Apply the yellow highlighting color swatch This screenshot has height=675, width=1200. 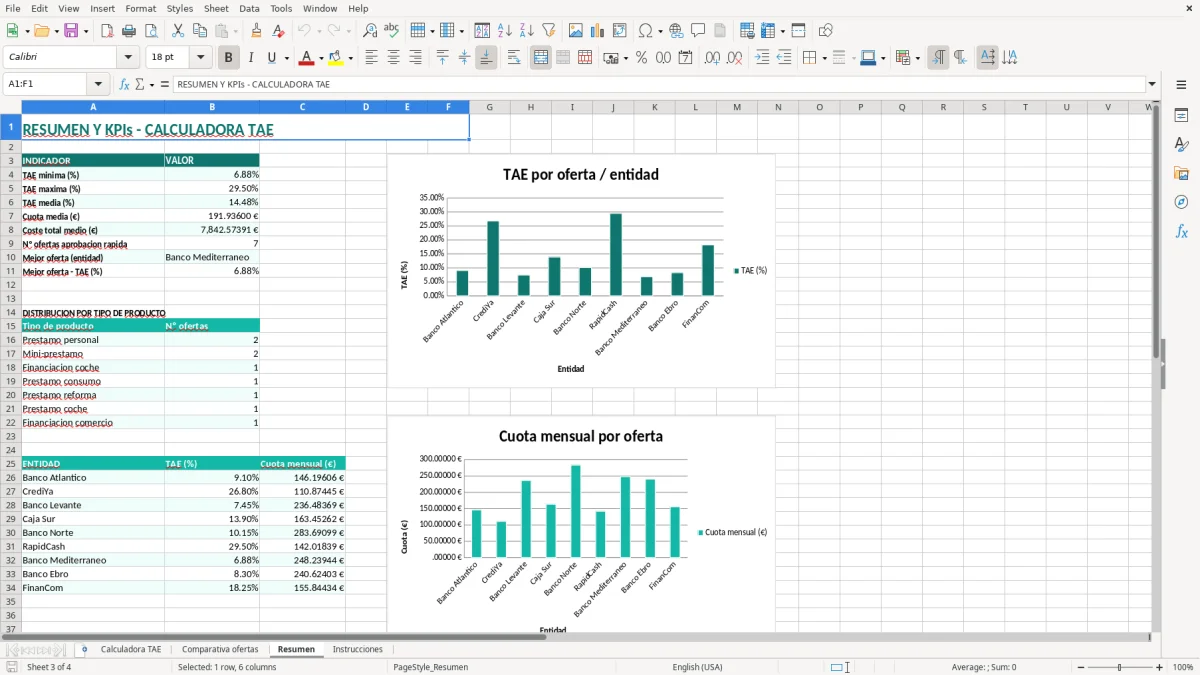pos(335,58)
